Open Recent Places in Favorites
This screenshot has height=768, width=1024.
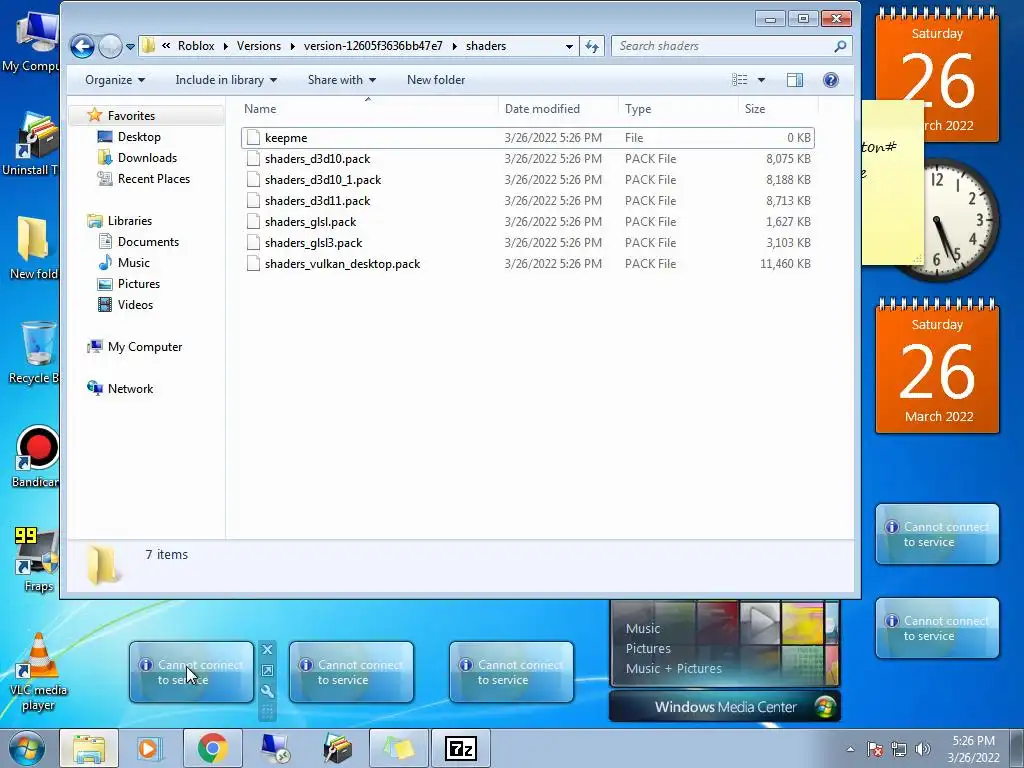[143, 178]
